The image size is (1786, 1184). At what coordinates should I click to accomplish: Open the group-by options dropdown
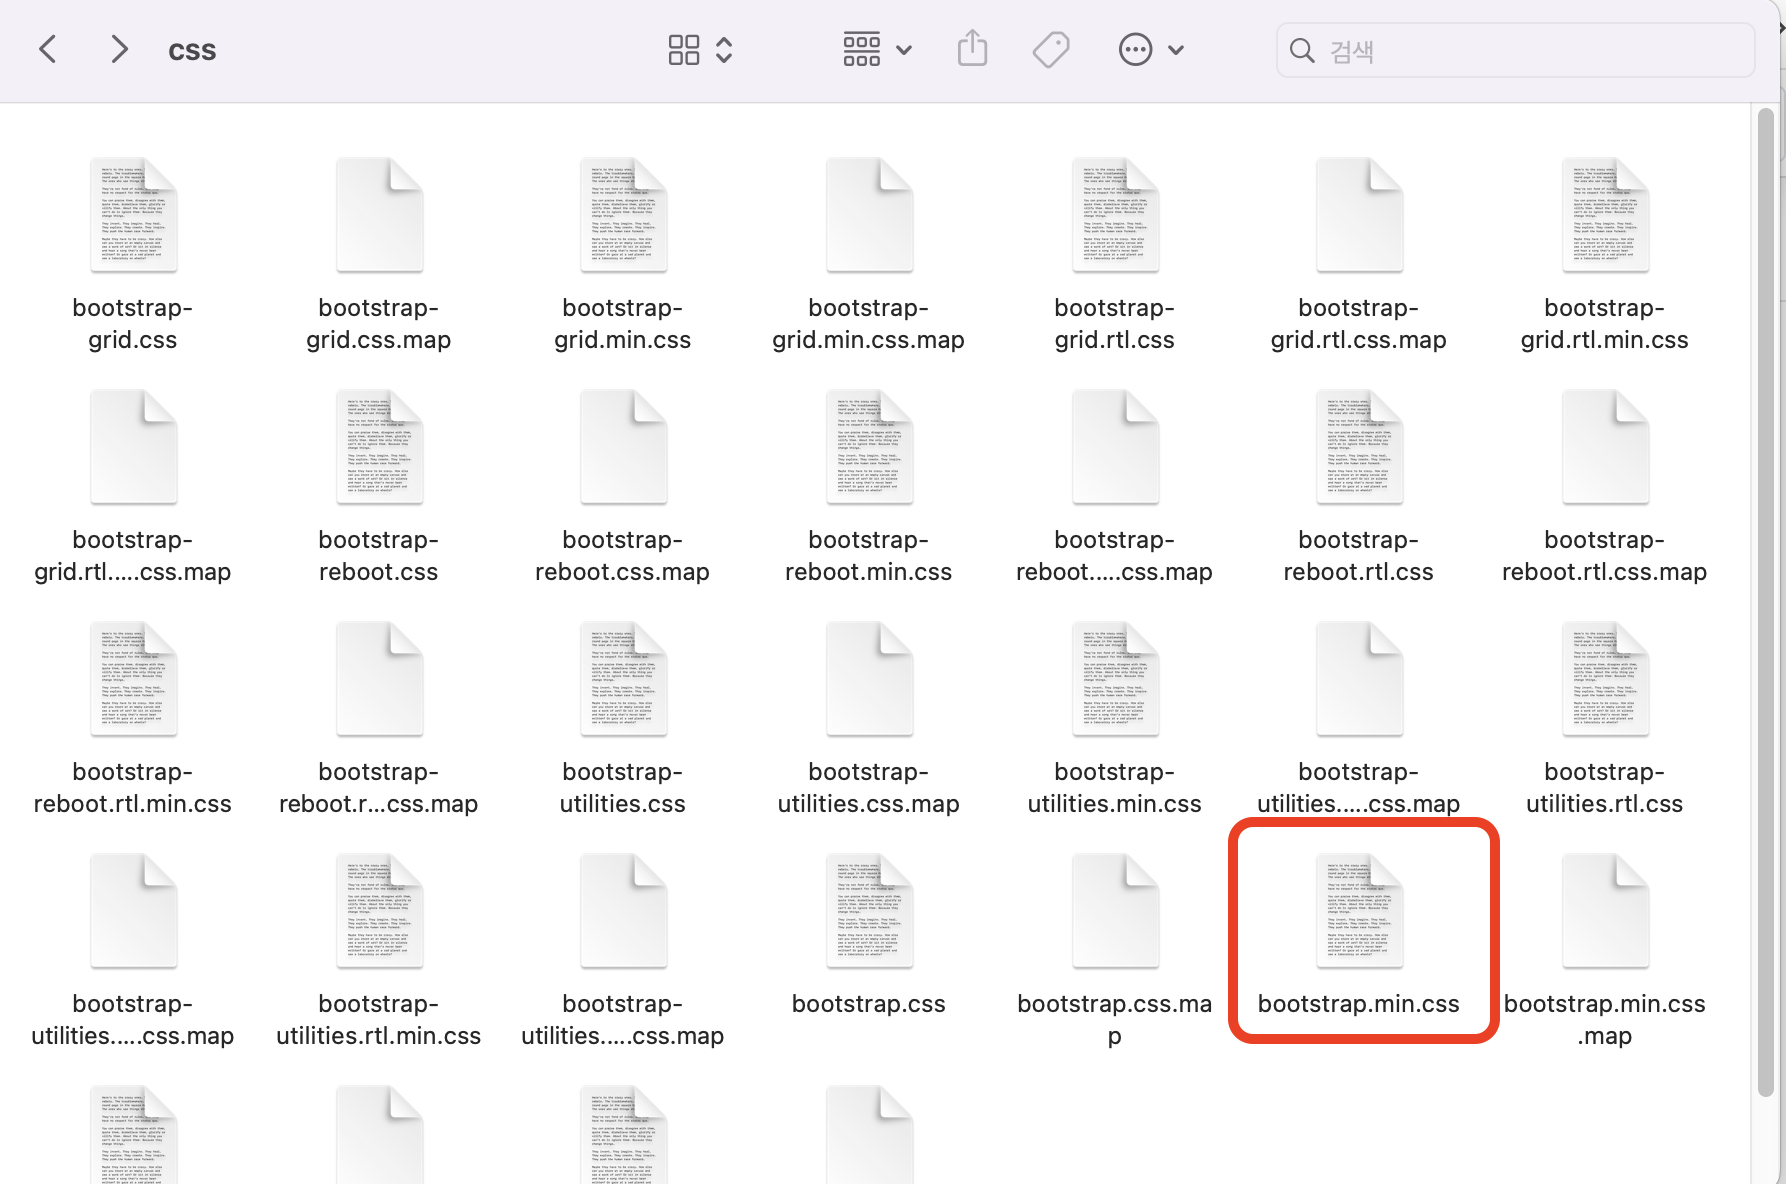(x=877, y=49)
